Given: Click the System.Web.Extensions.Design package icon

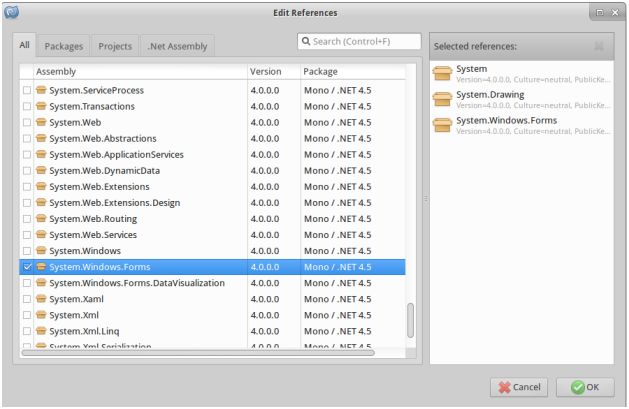Looking at the screenshot, I should point(41,202).
